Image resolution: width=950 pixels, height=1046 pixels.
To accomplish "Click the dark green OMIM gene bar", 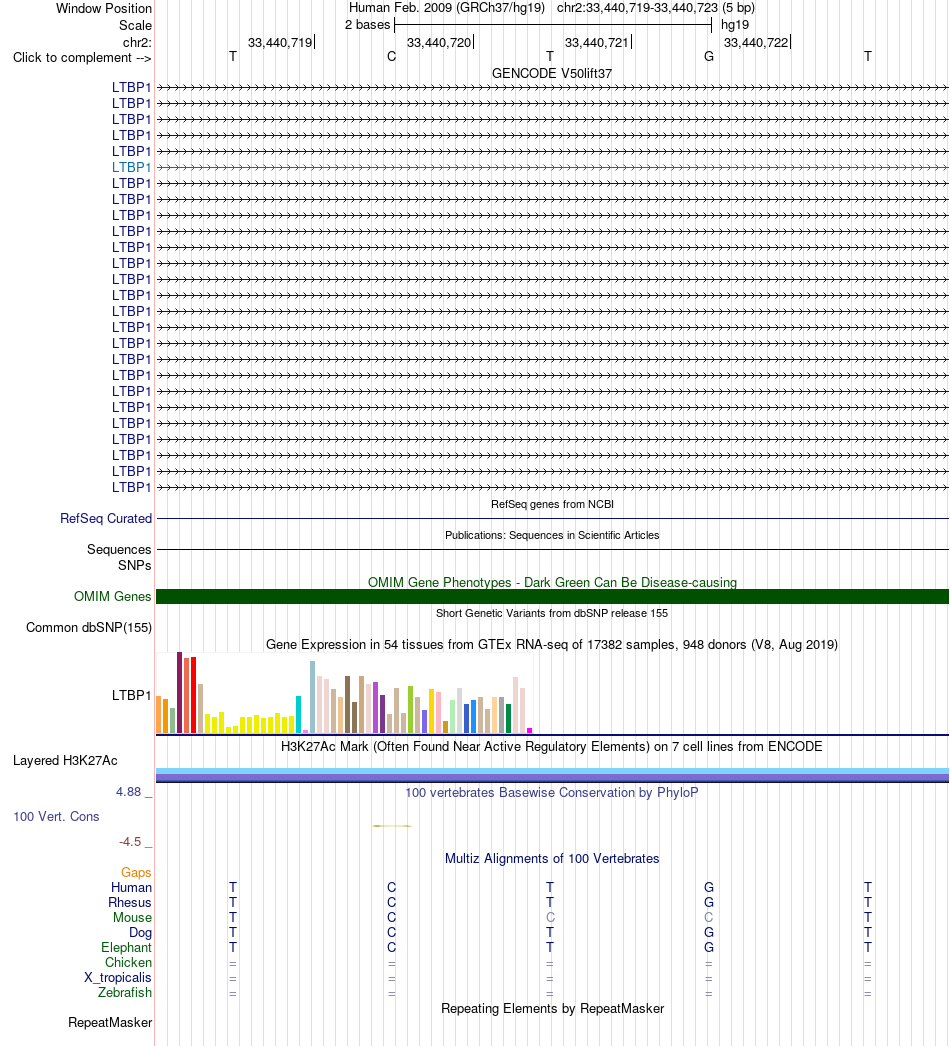I will pyautogui.click(x=552, y=596).
